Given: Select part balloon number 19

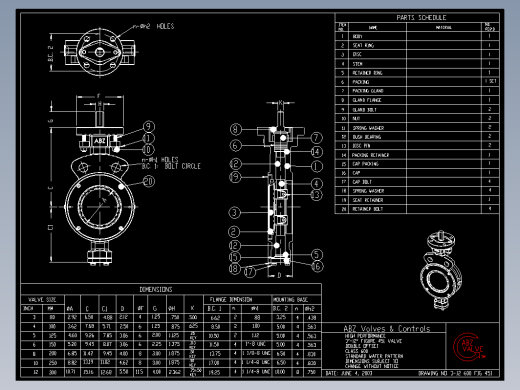Looking at the screenshot, I should click(235, 177).
